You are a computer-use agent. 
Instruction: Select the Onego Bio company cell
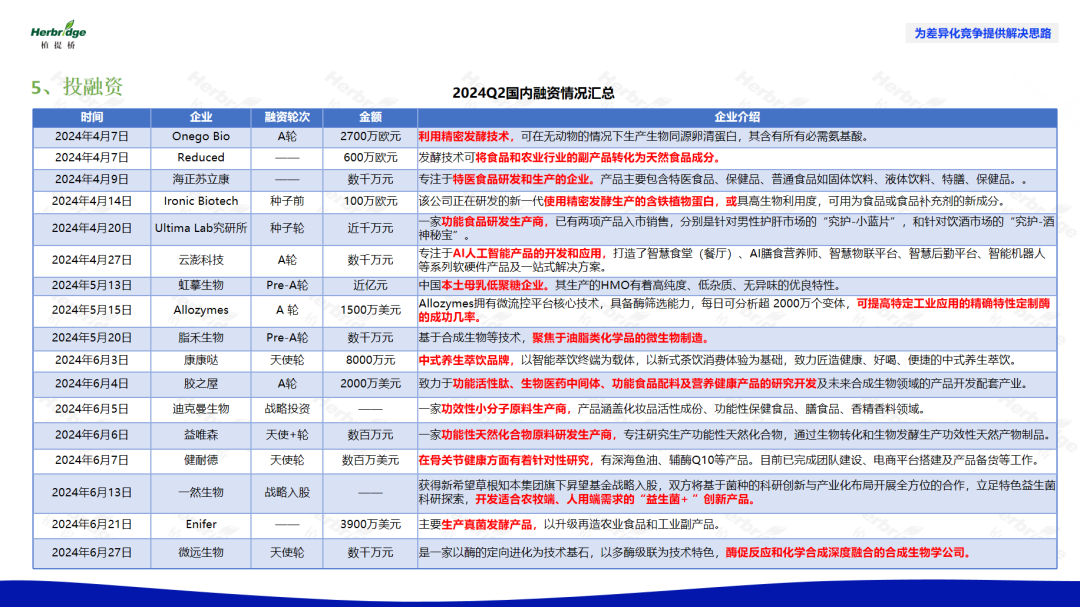click(x=200, y=136)
